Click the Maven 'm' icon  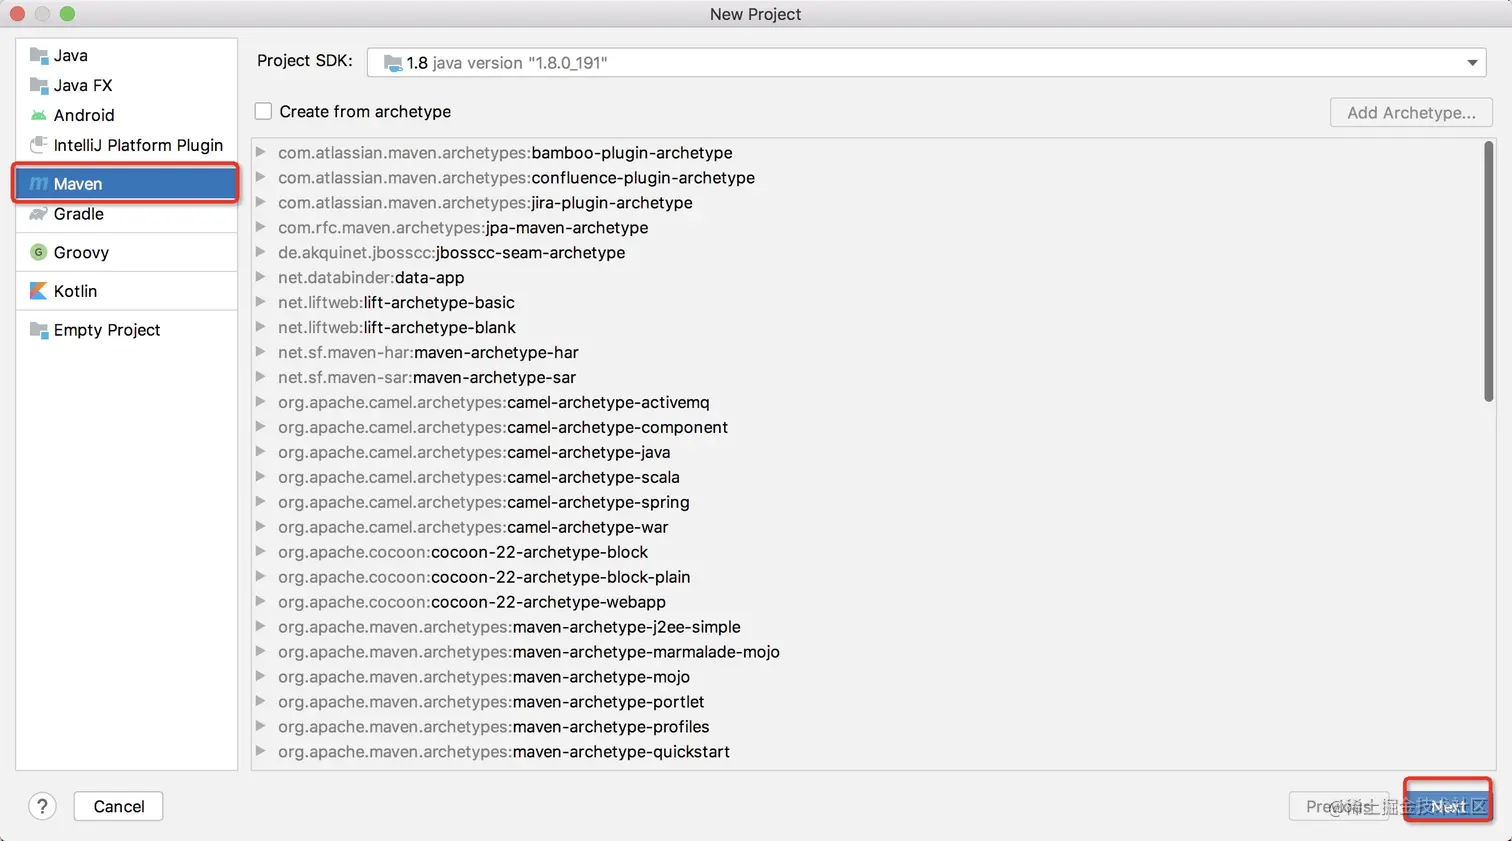coord(39,184)
